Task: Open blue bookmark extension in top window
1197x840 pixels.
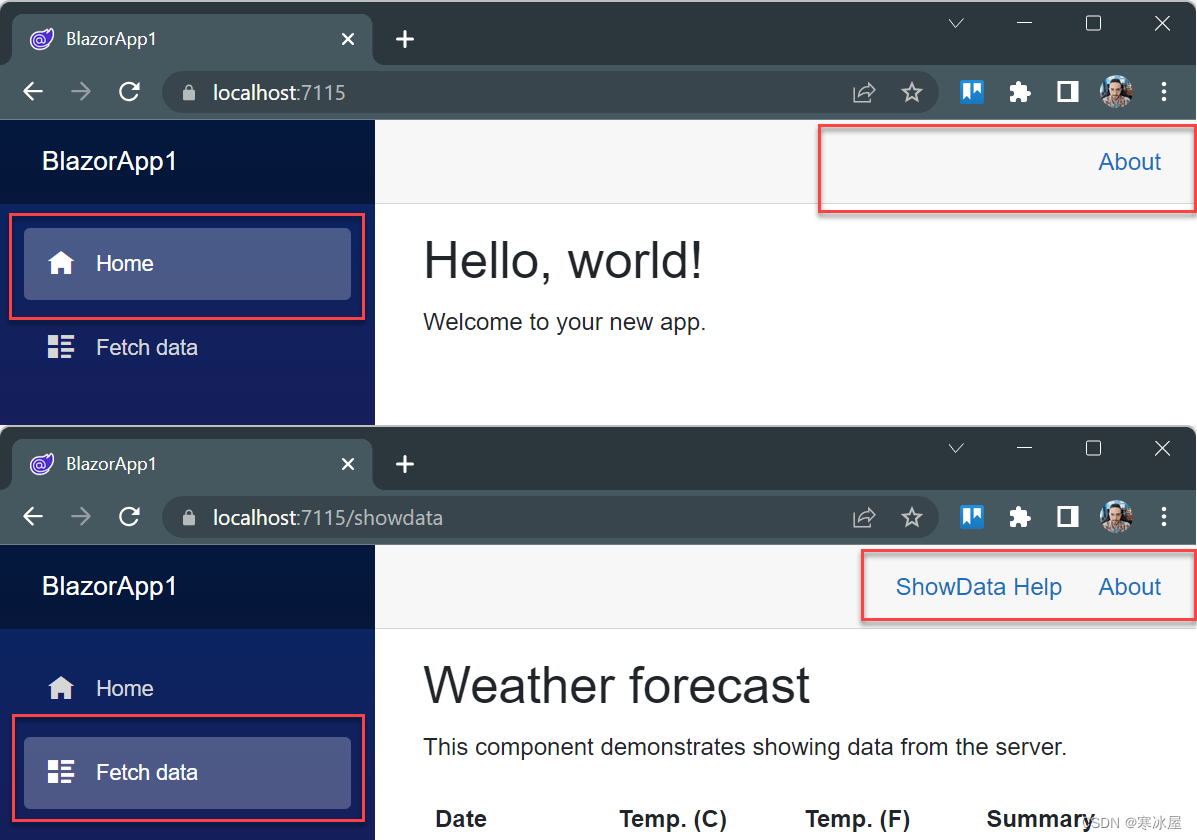Action: click(x=972, y=92)
